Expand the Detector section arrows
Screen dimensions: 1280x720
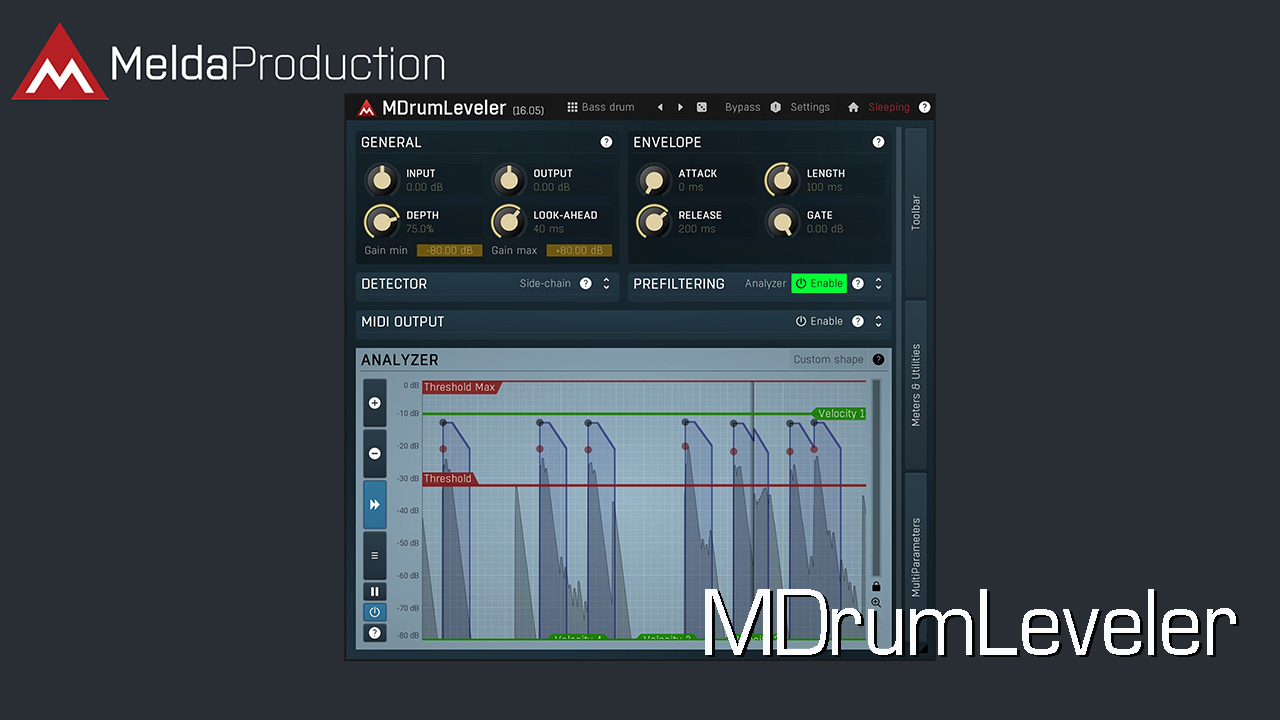(606, 284)
